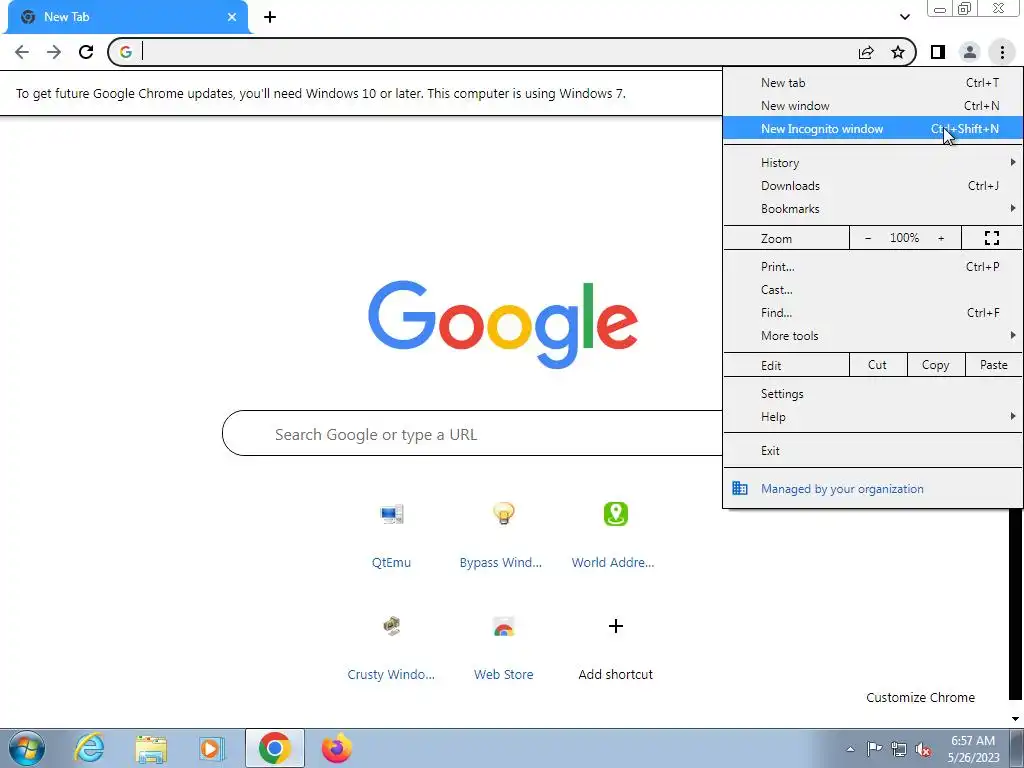
Task: Enter fullscreen via the zoom row icon
Action: 991,238
